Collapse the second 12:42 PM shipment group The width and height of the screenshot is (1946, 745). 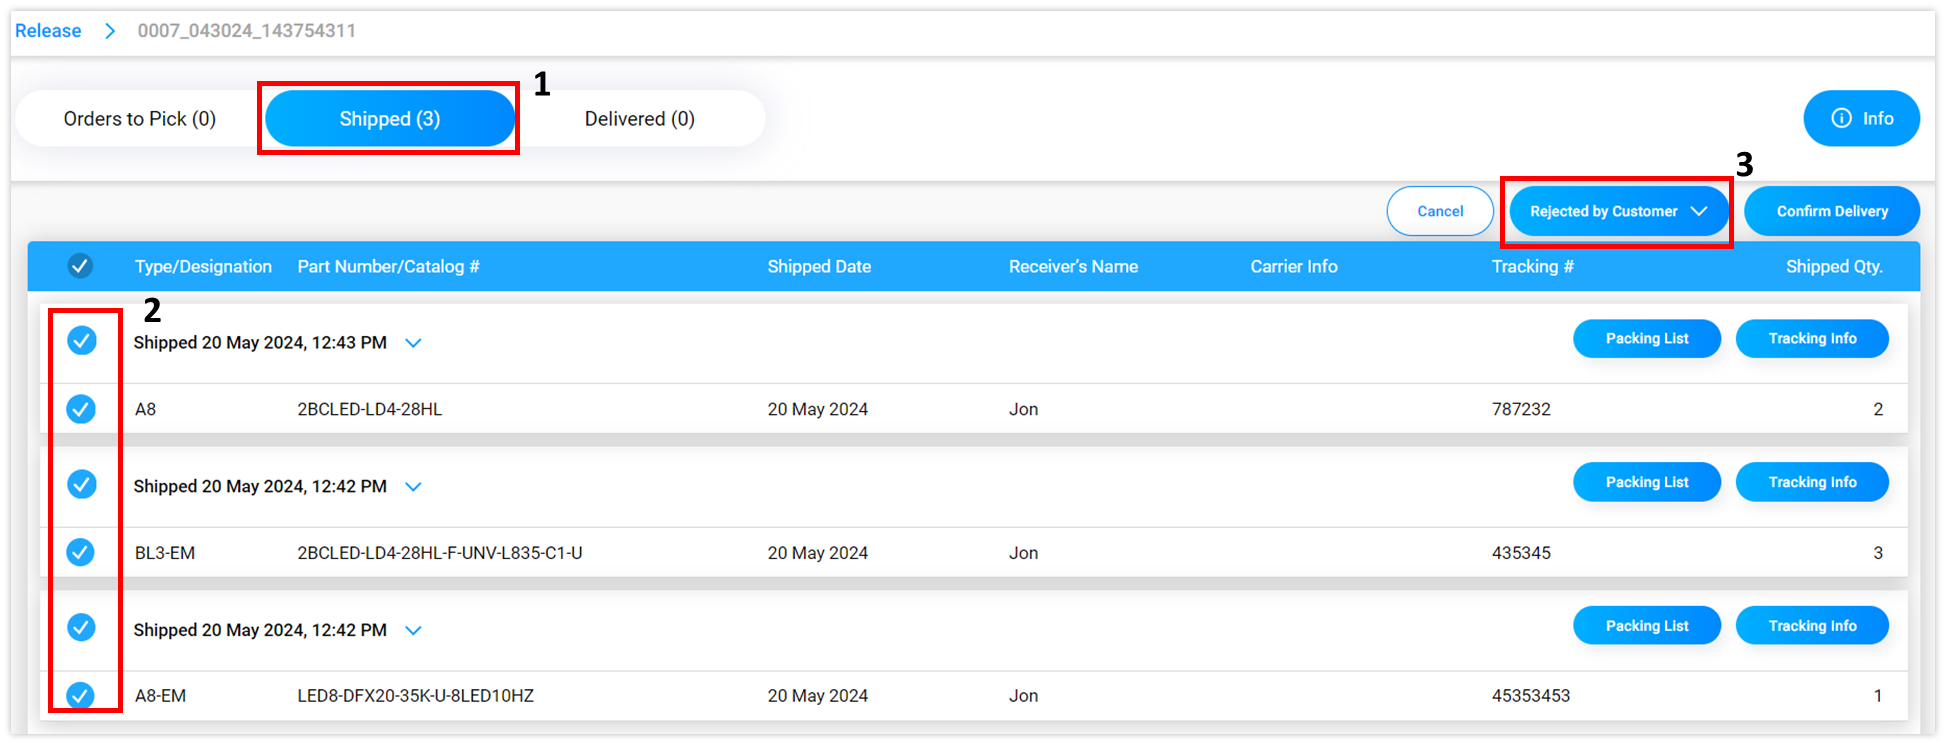pos(413,486)
